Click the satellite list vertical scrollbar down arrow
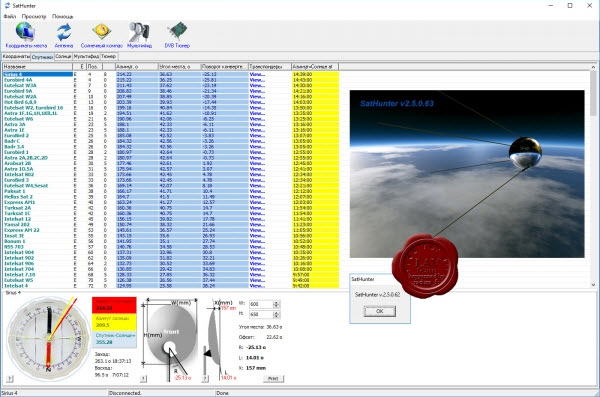 (593, 285)
